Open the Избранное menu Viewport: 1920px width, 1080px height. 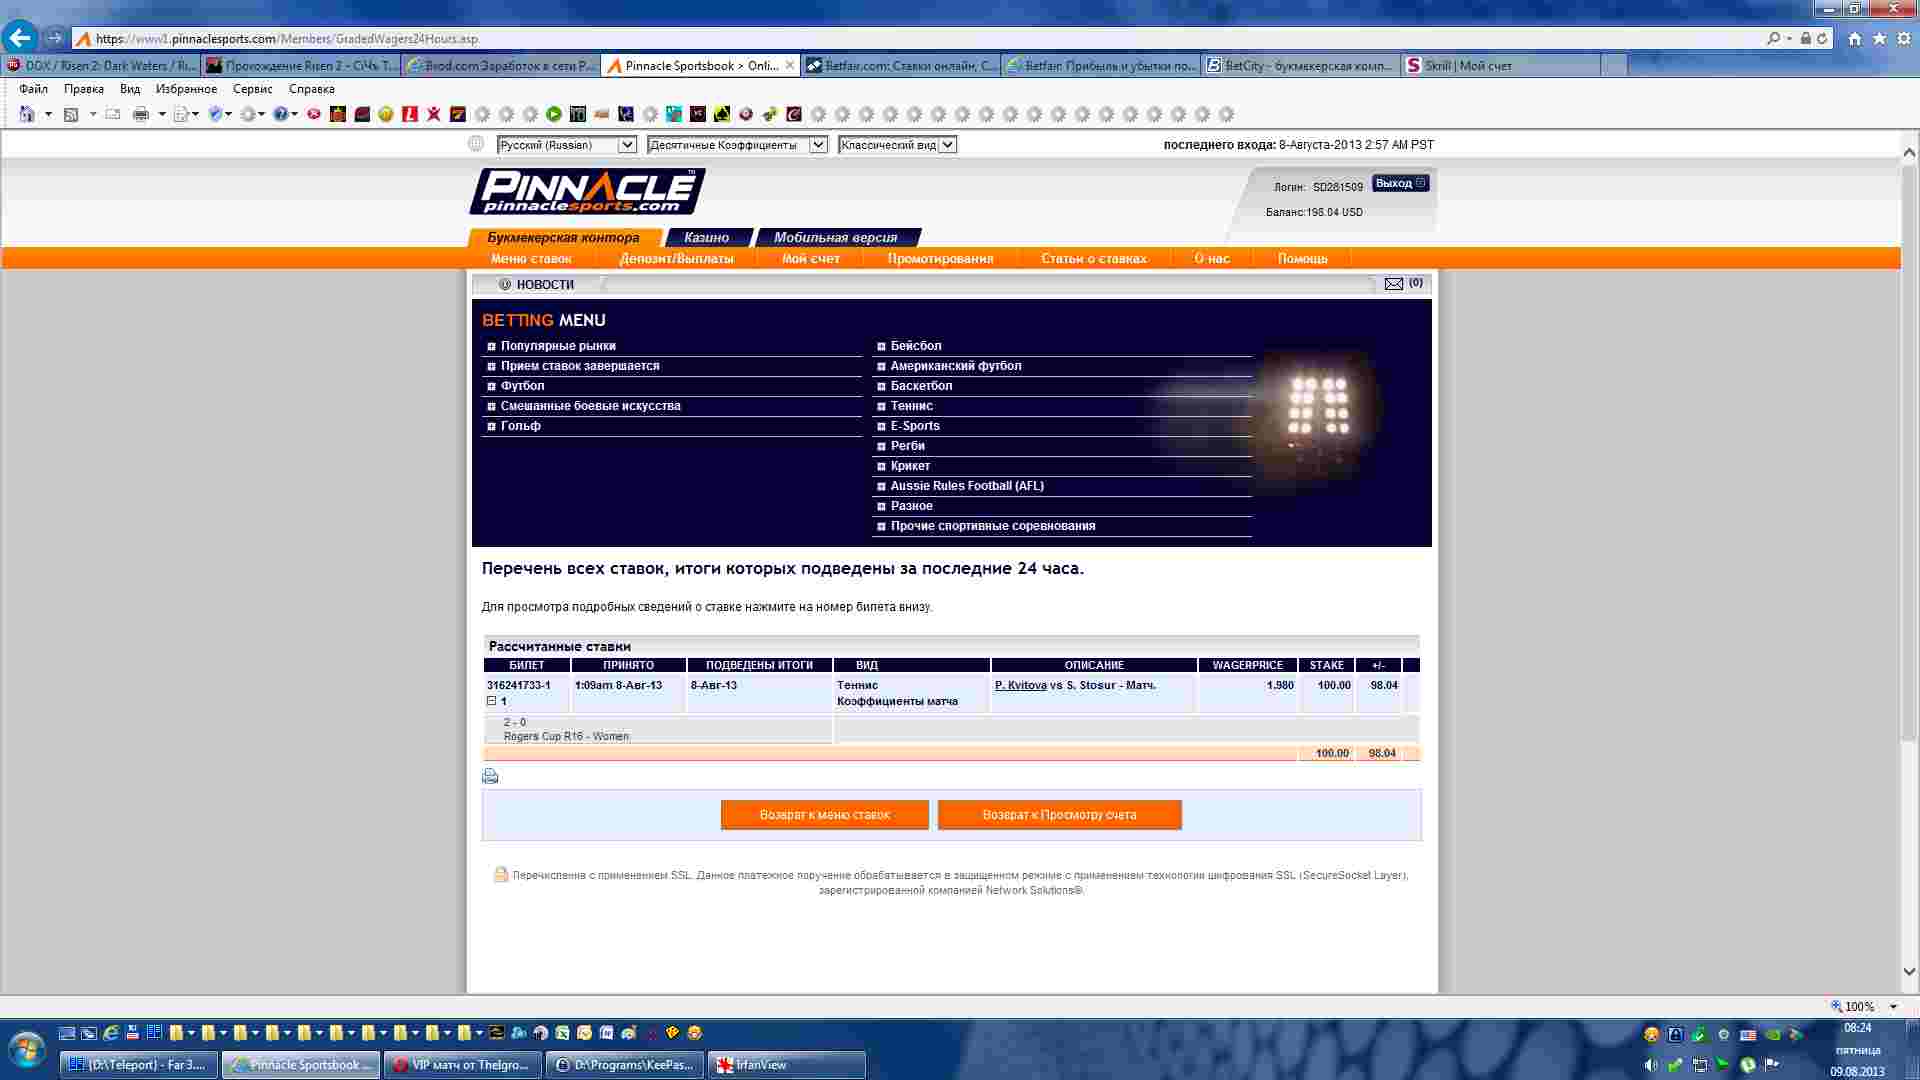[x=186, y=89]
